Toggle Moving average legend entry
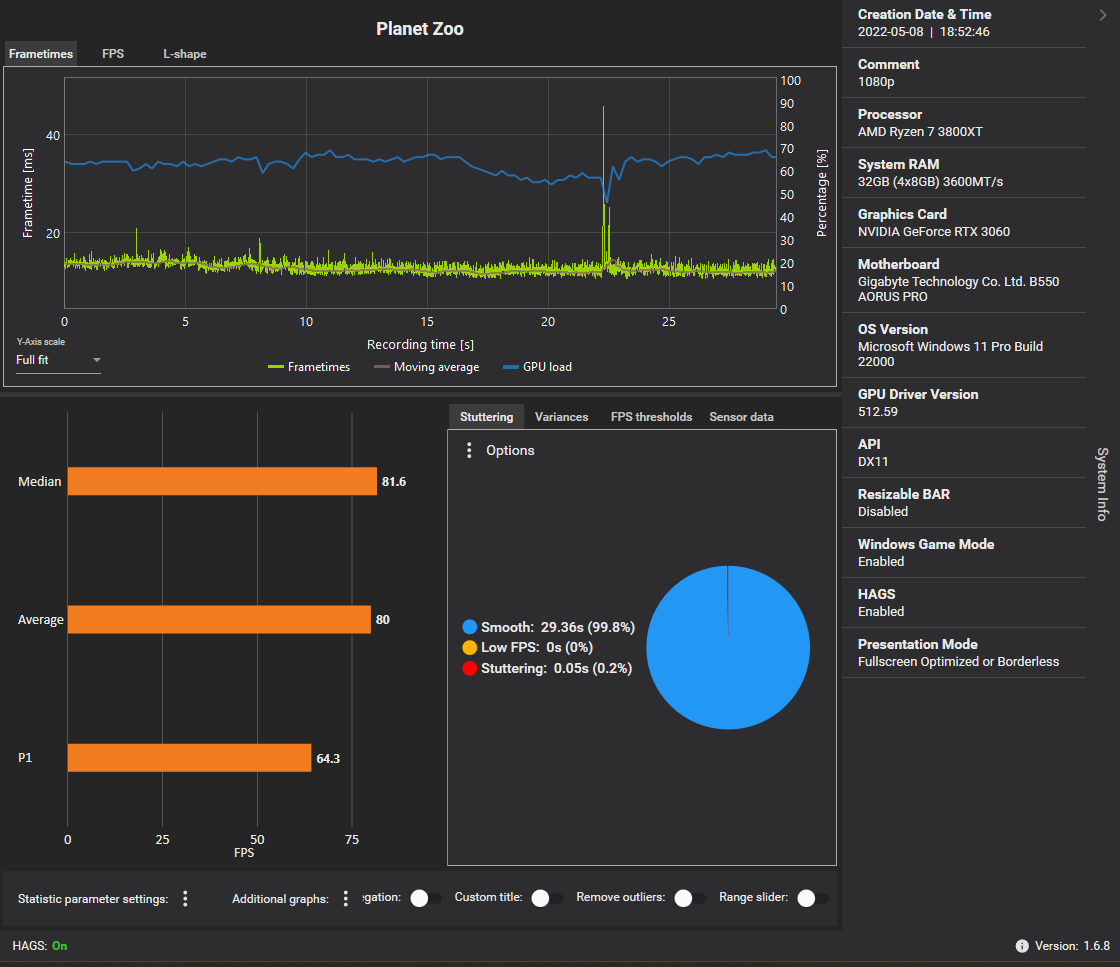This screenshot has width=1120, height=967. [426, 367]
